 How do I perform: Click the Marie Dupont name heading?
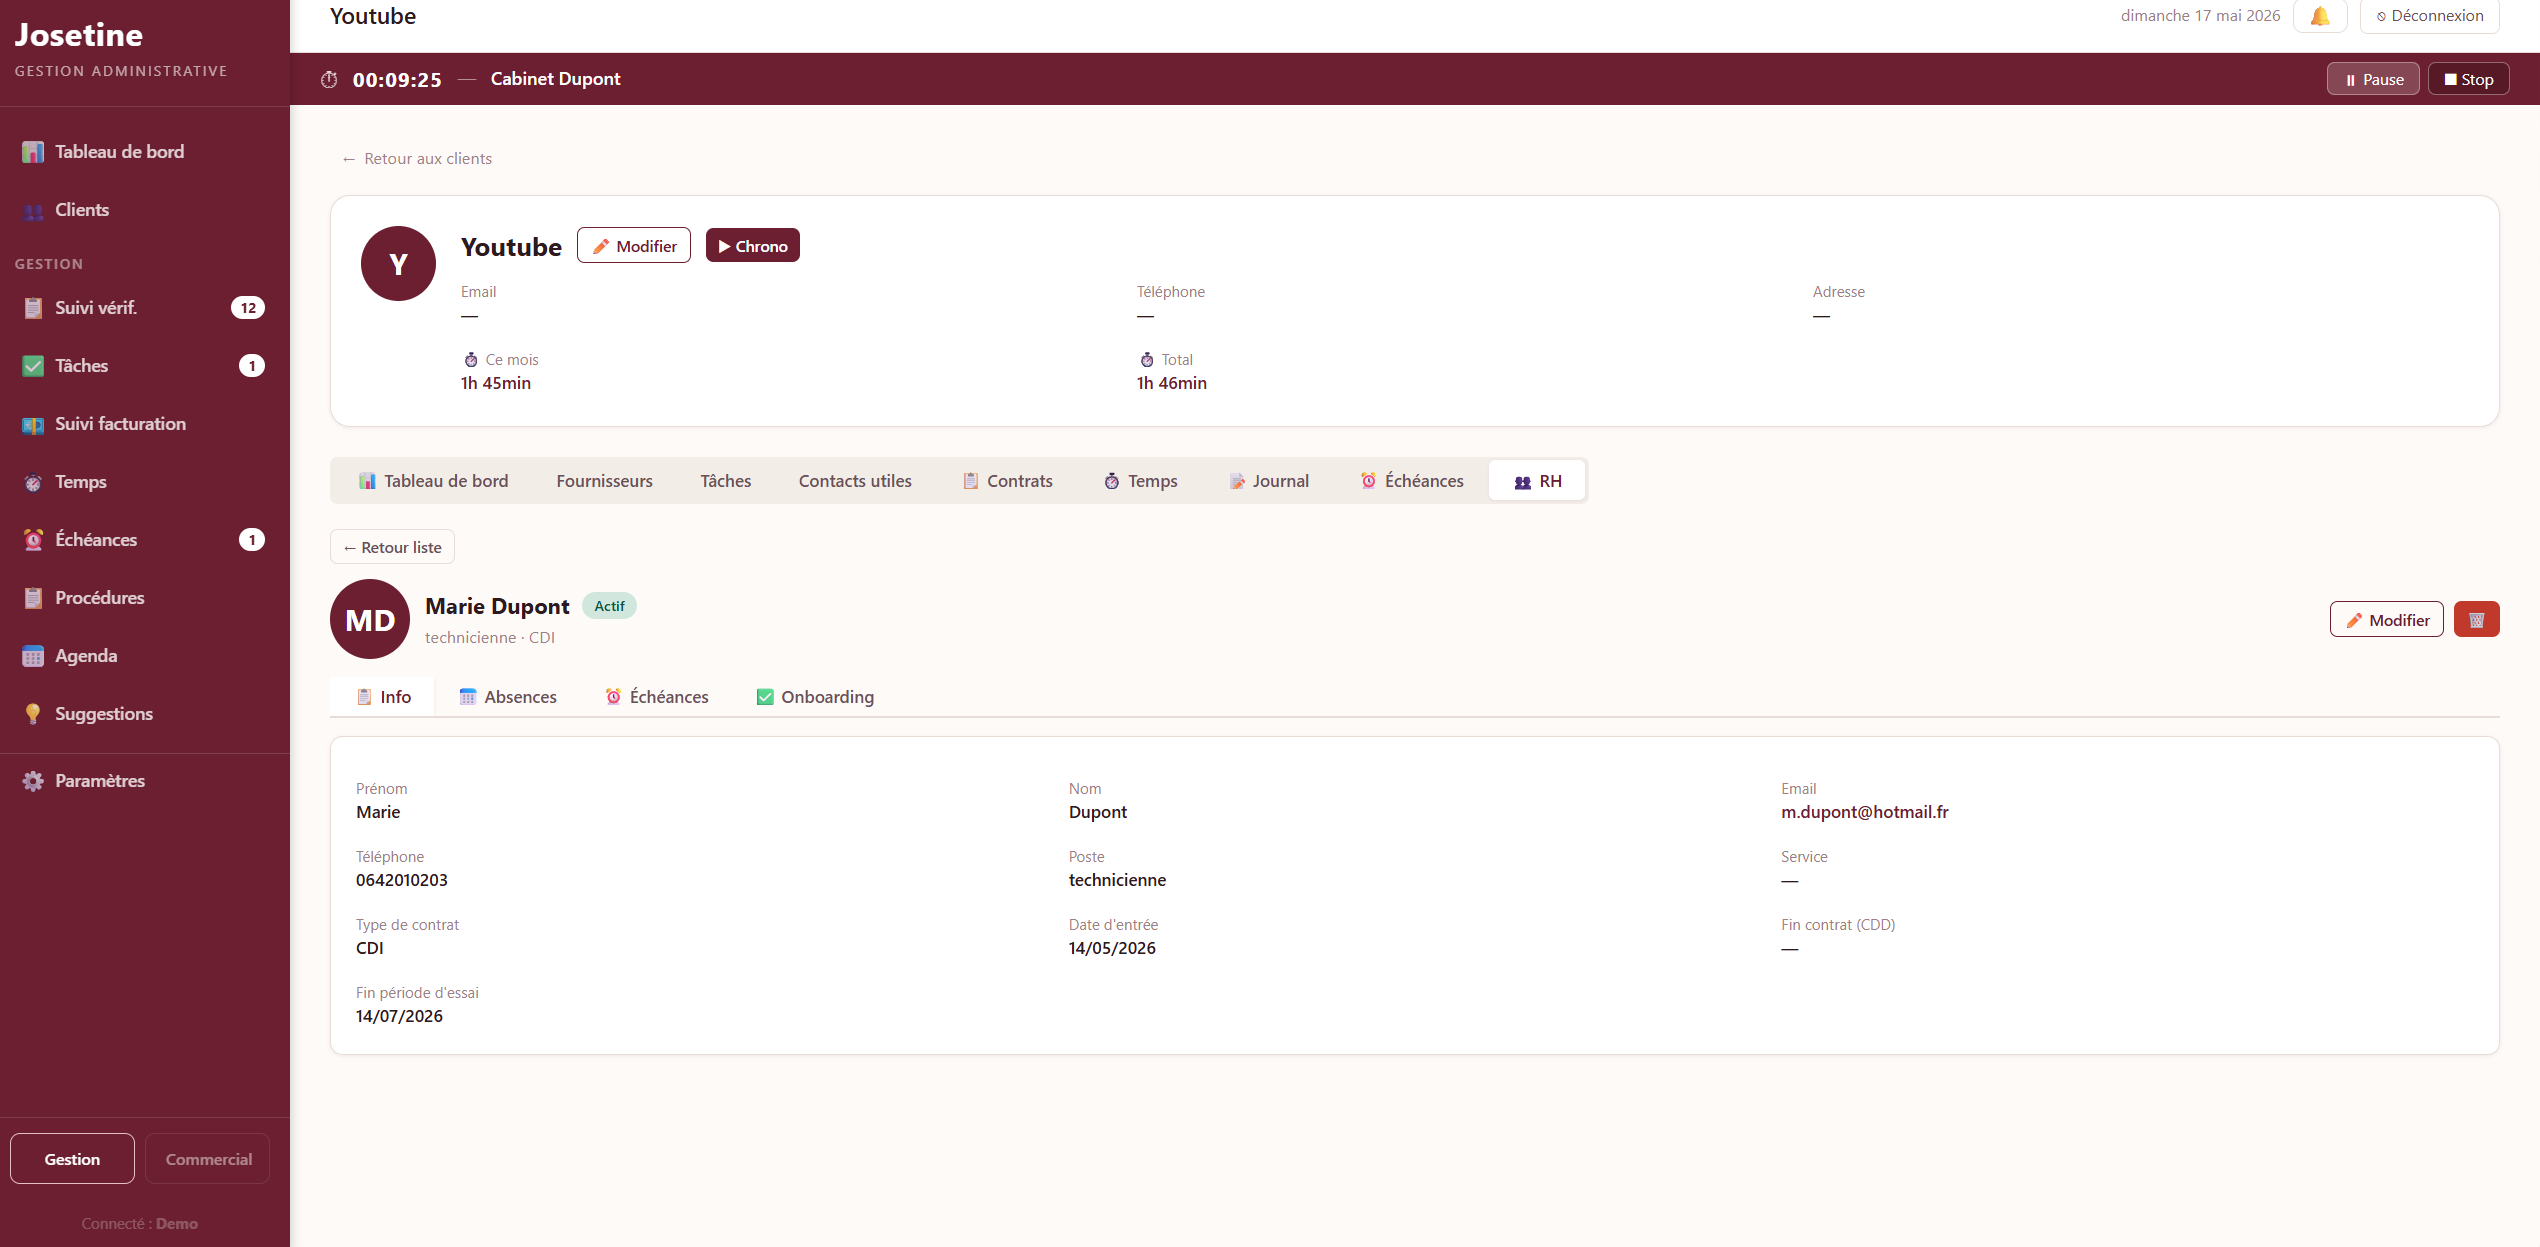497,606
